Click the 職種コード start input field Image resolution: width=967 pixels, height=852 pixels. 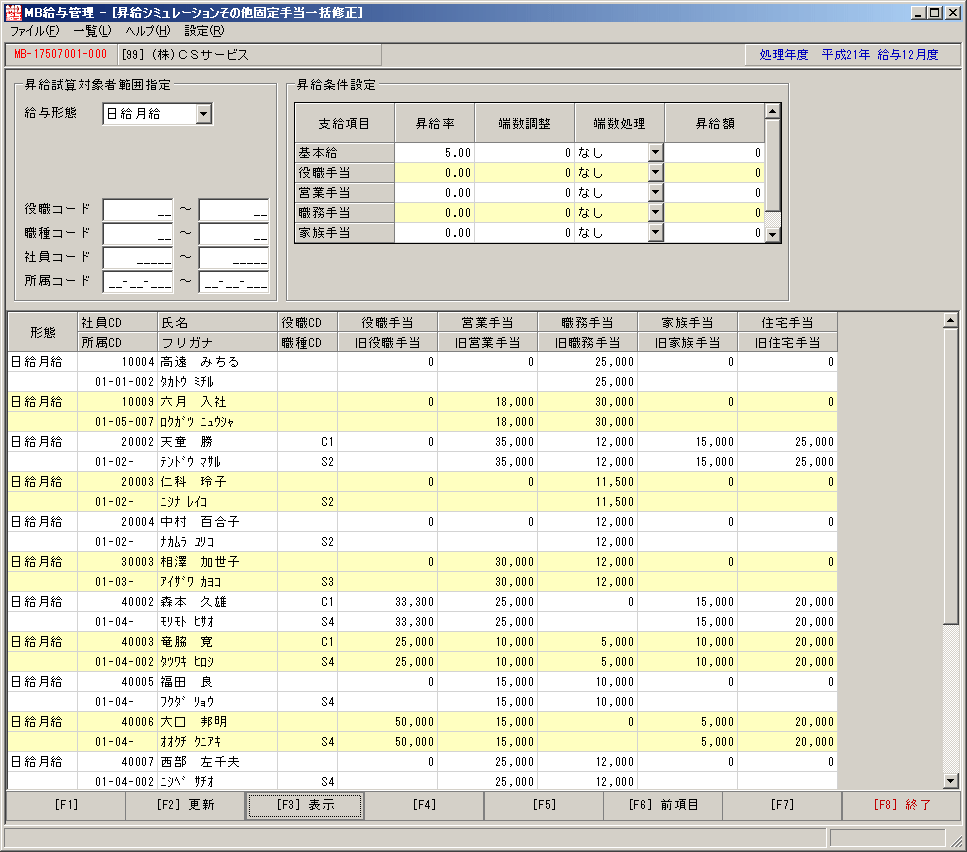click(x=138, y=234)
